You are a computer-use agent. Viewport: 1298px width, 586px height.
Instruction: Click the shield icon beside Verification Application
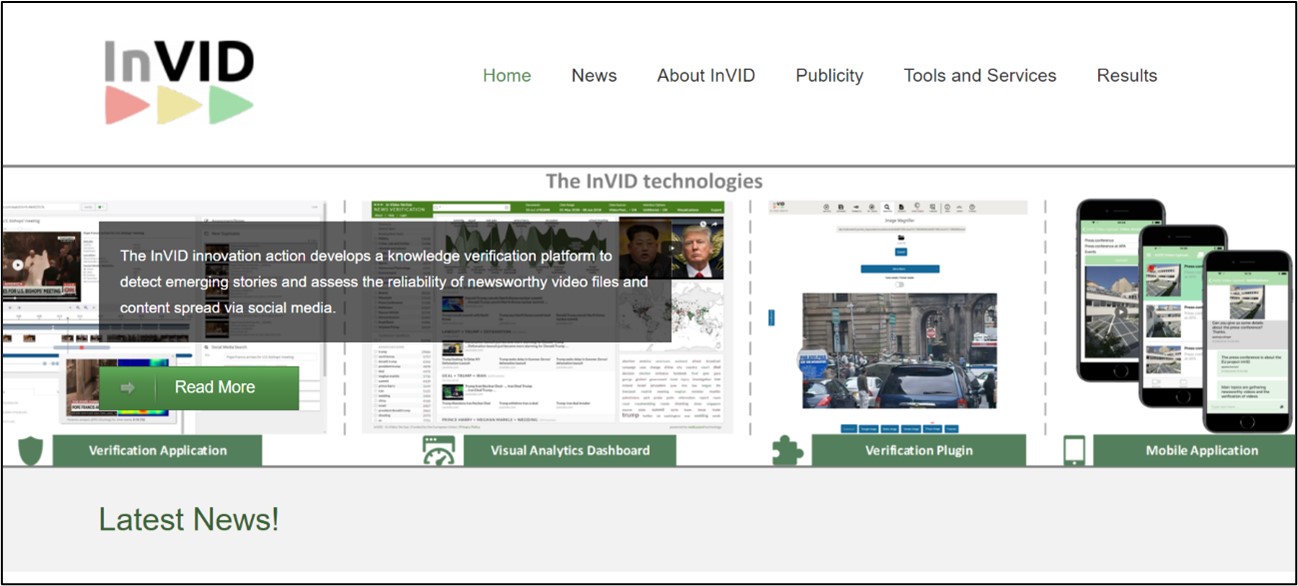coord(29,451)
